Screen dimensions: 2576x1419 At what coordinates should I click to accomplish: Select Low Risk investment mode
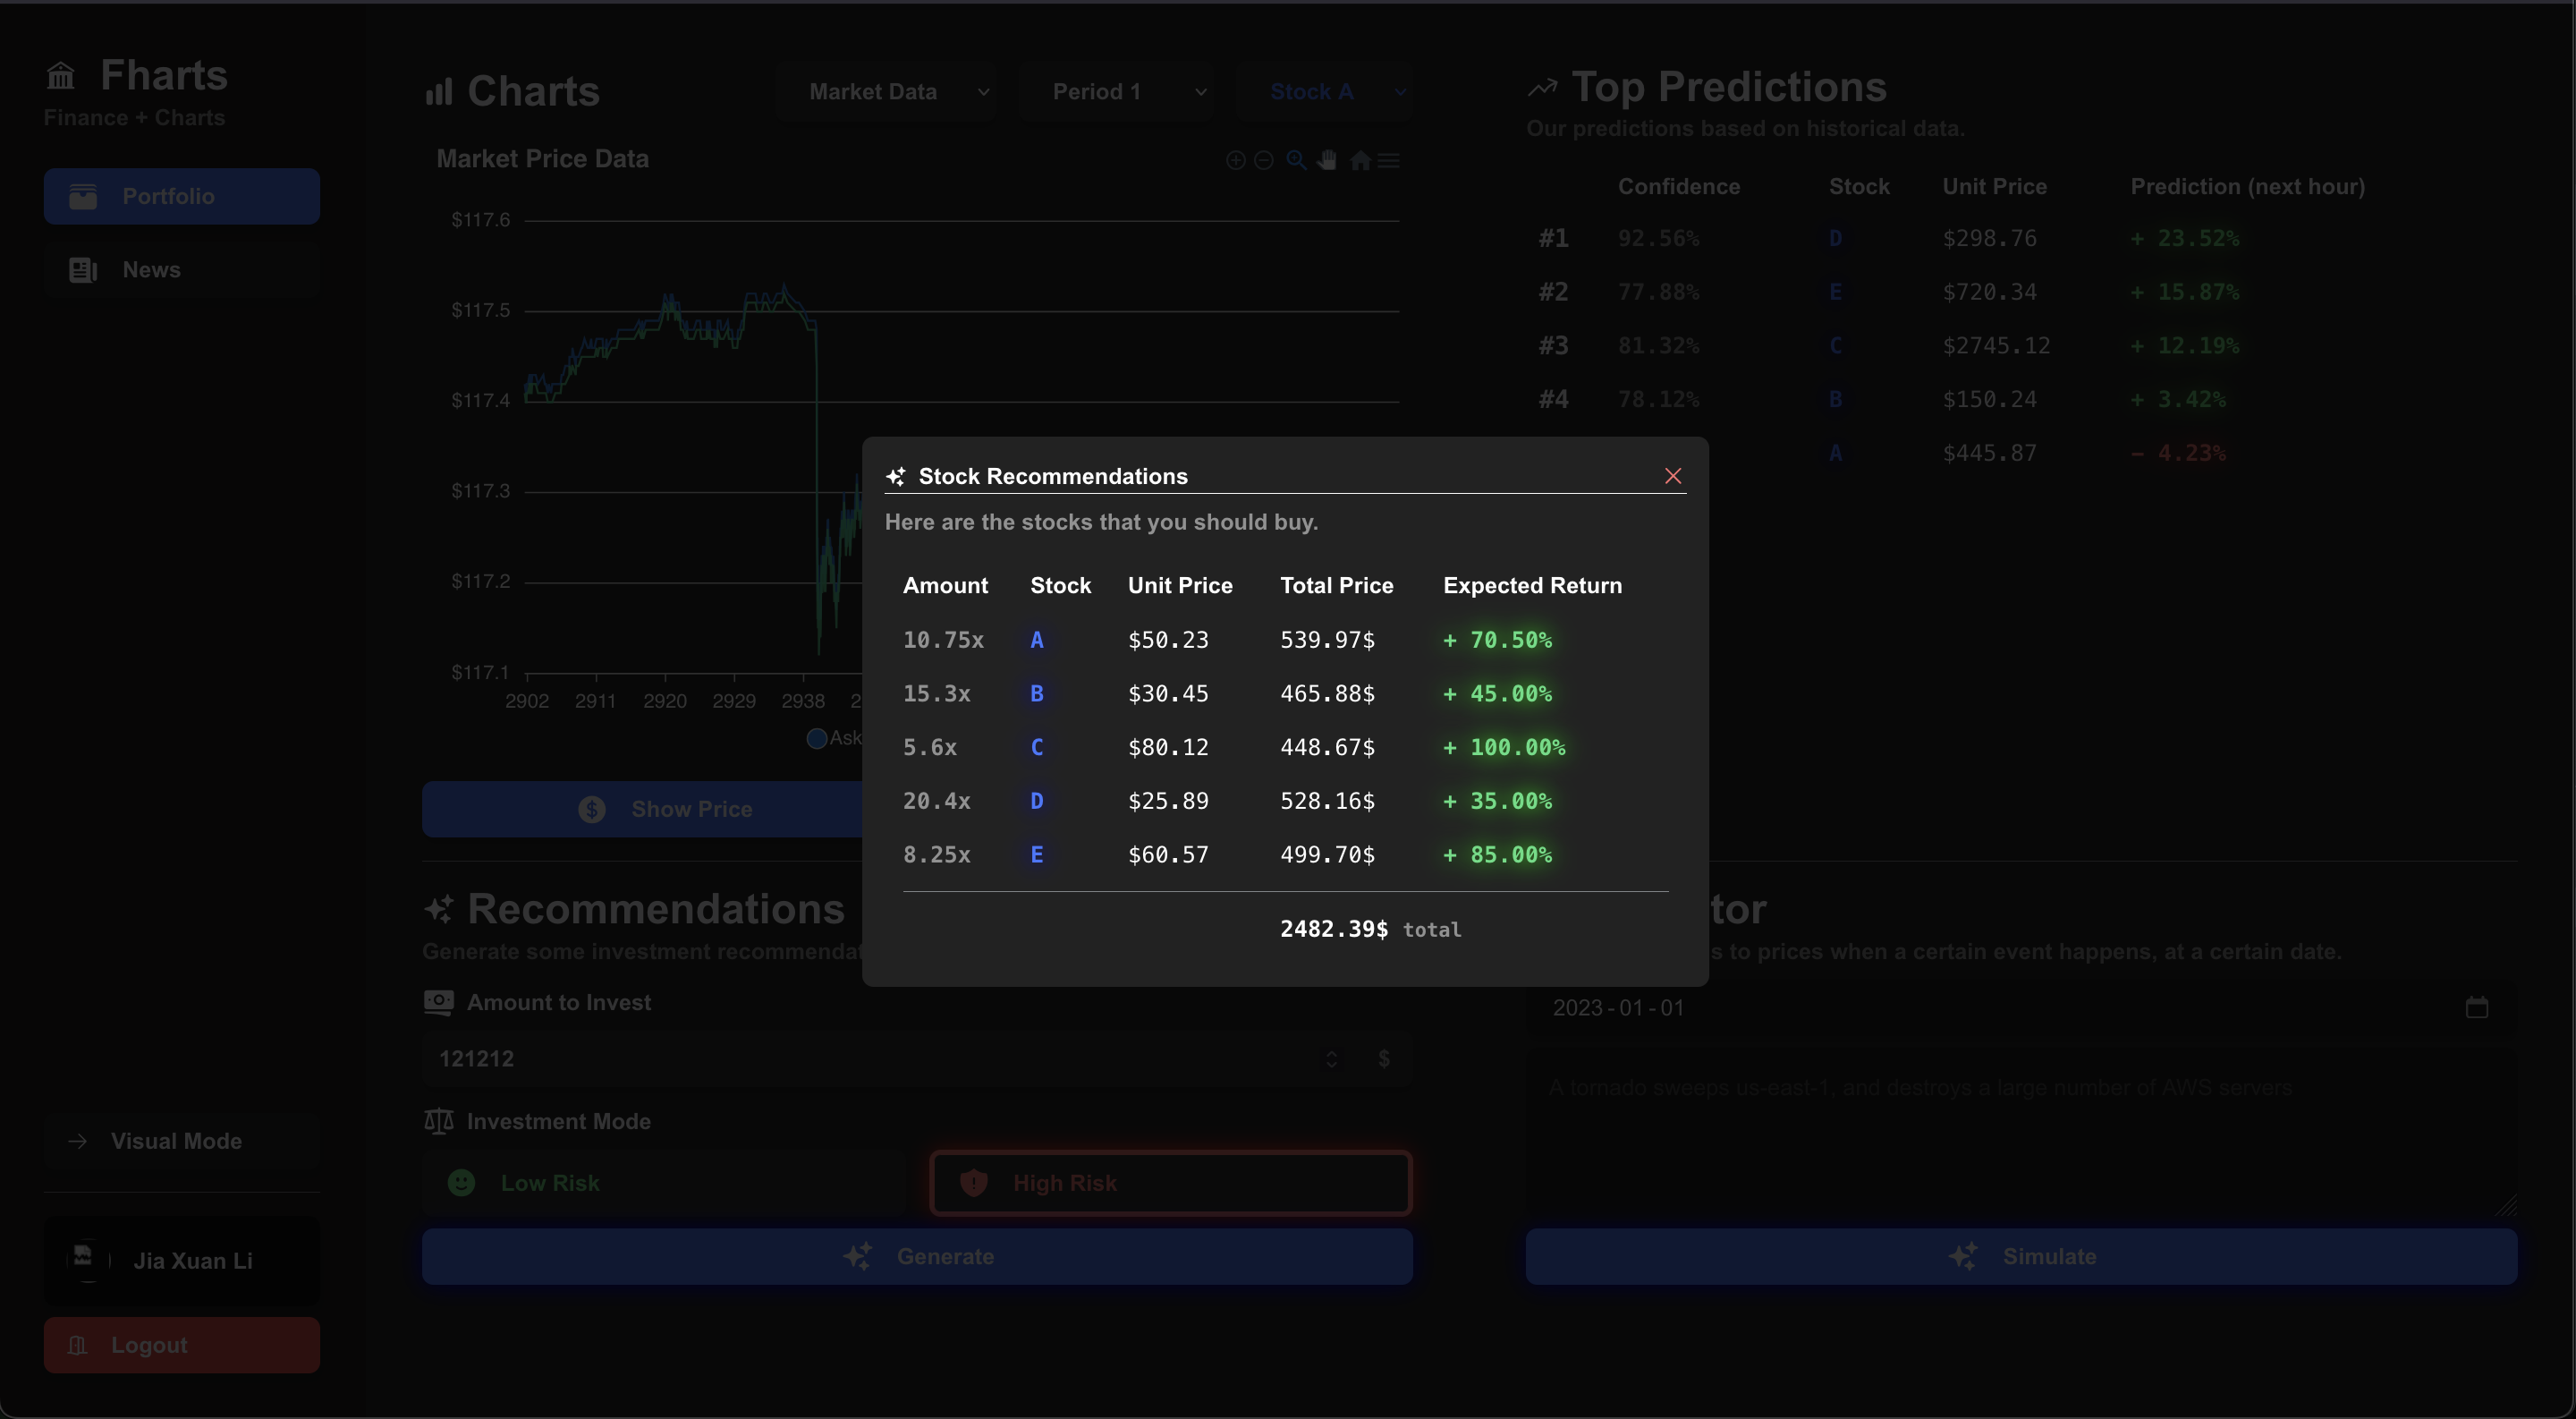663,1183
